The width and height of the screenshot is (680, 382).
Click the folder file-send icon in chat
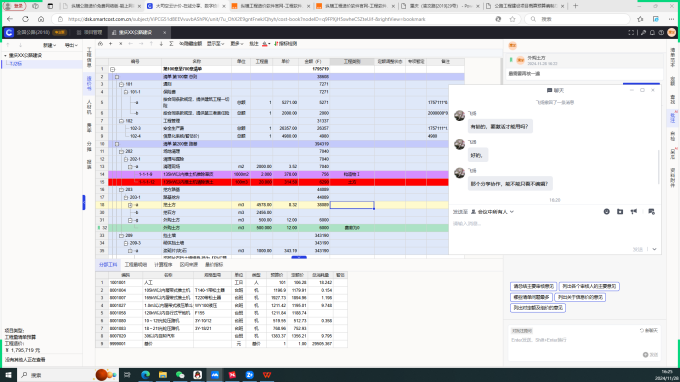tap(620, 212)
